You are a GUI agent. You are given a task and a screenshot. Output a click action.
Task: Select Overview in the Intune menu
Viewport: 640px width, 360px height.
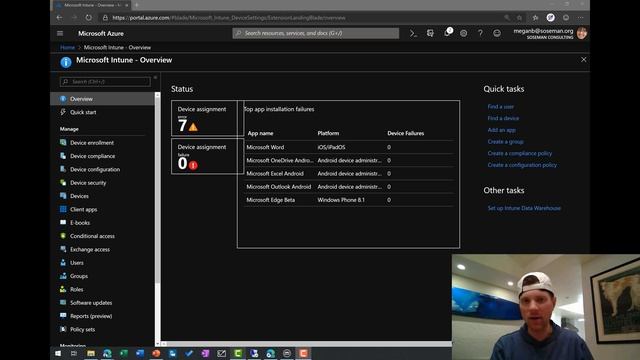(102, 99)
